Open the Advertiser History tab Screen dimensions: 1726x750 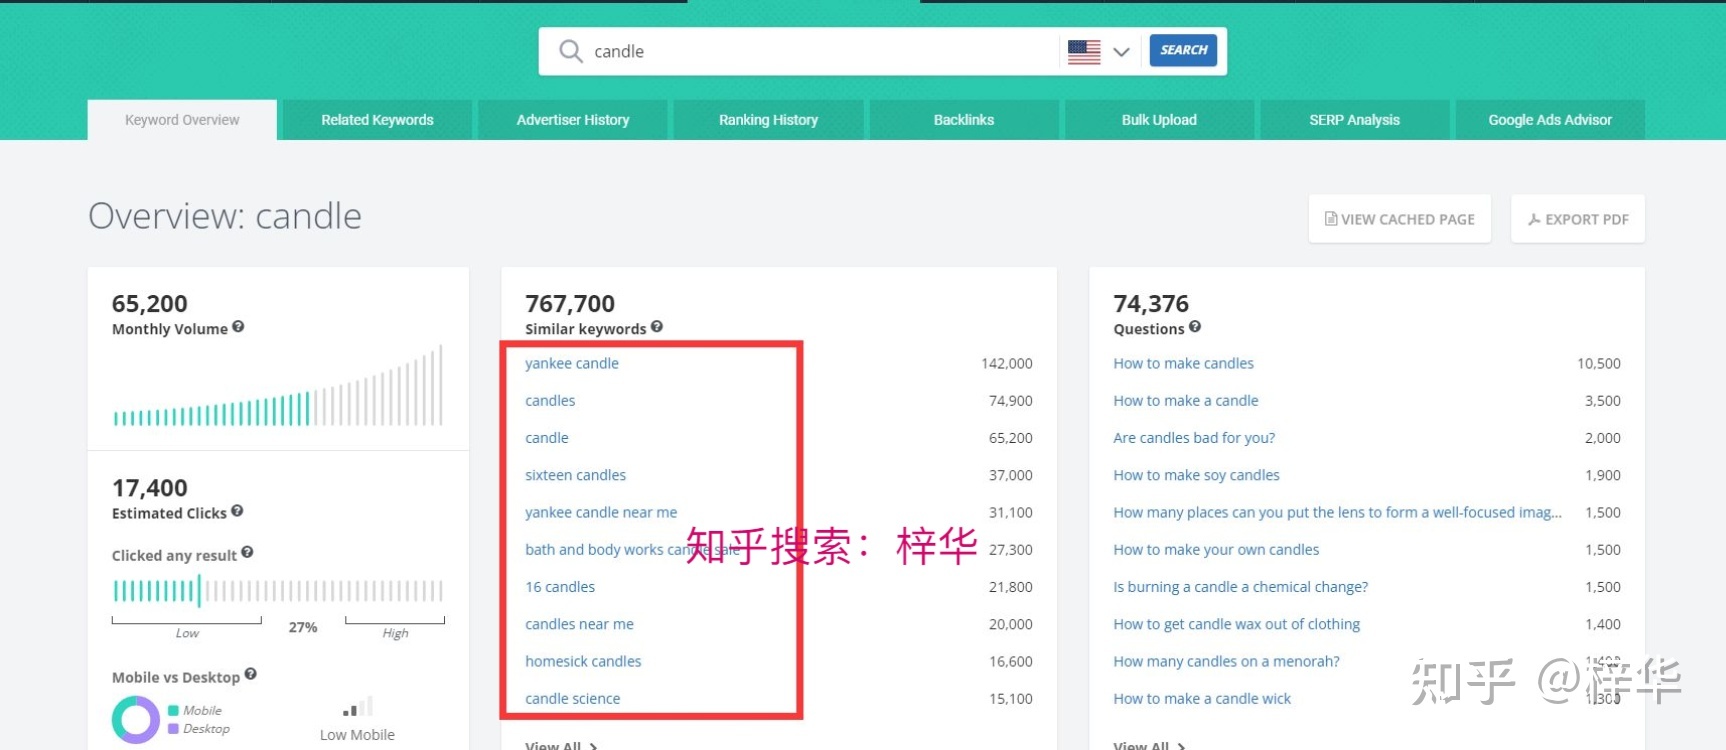573,120
